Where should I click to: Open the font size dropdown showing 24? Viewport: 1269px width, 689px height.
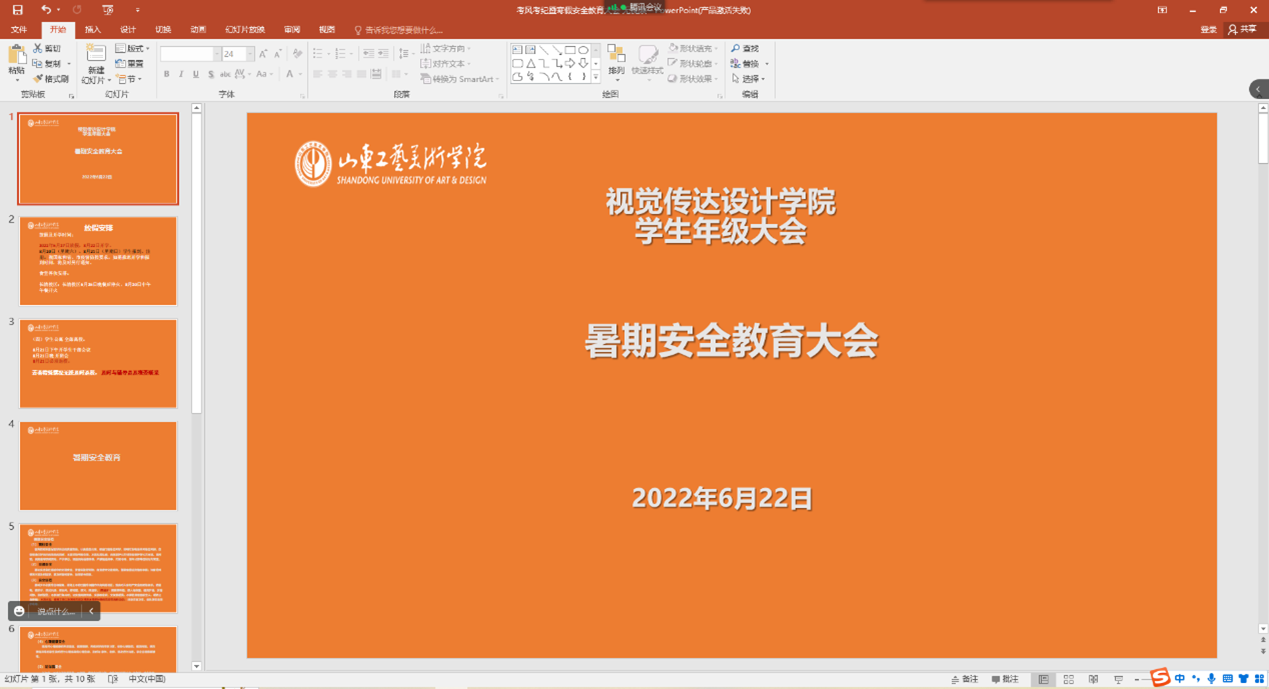point(250,54)
